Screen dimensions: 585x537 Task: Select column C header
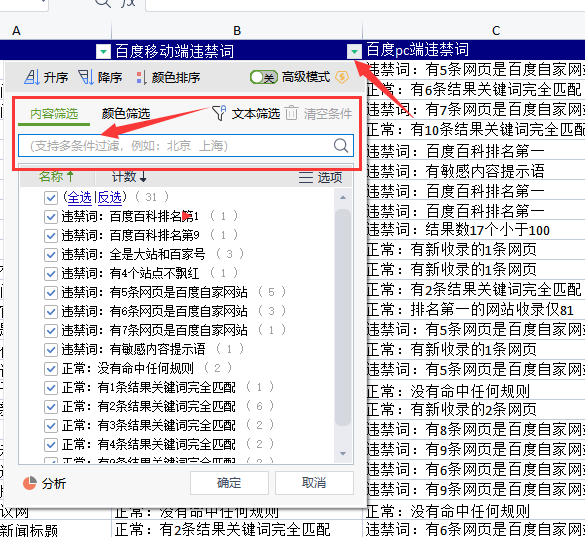coord(474,30)
